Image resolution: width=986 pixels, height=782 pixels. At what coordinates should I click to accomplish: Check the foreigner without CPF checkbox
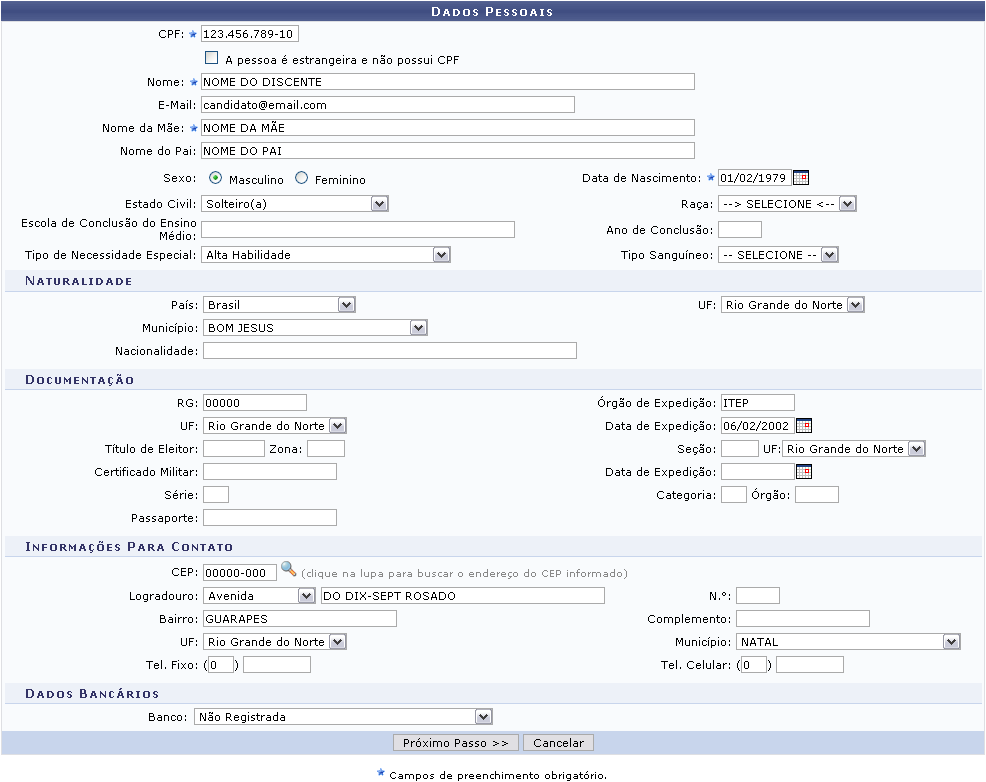point(211,59)
